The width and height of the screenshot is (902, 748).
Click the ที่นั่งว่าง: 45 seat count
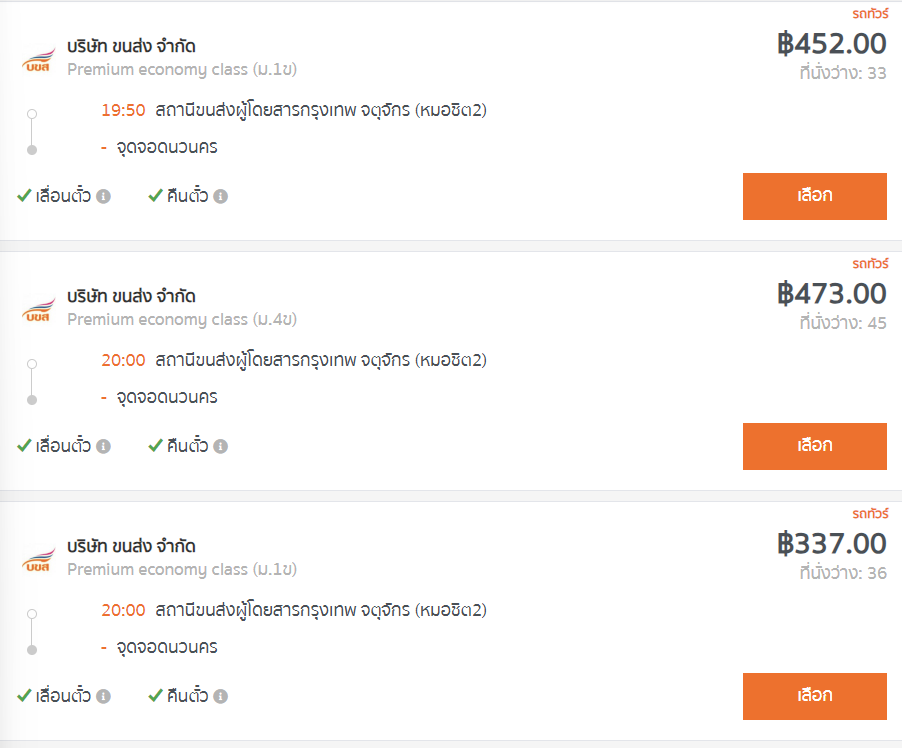click(x=842, y=323)
